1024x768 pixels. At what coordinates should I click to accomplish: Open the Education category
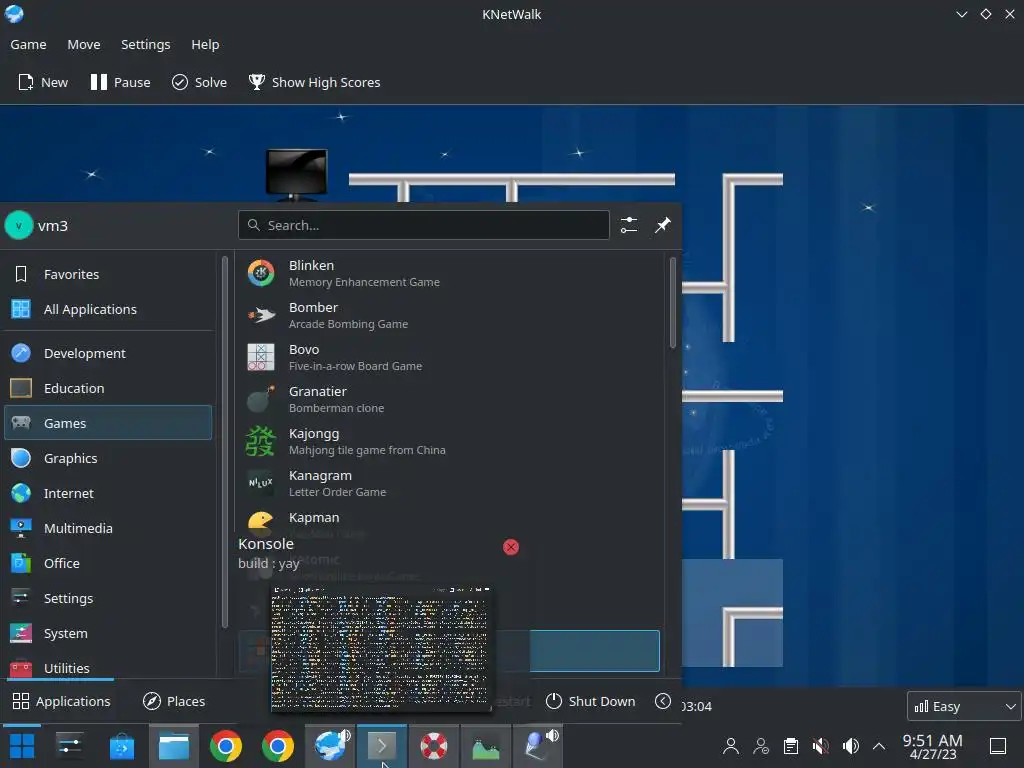108,389
